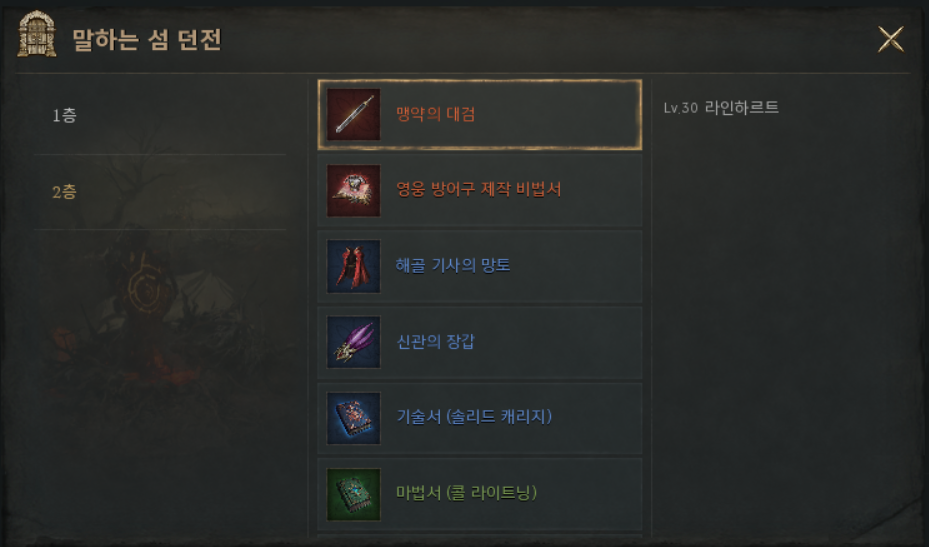Screen dimensions: 929x547
Task: Click the green 마법서 spellbook icon
Action: click(354, 494)
